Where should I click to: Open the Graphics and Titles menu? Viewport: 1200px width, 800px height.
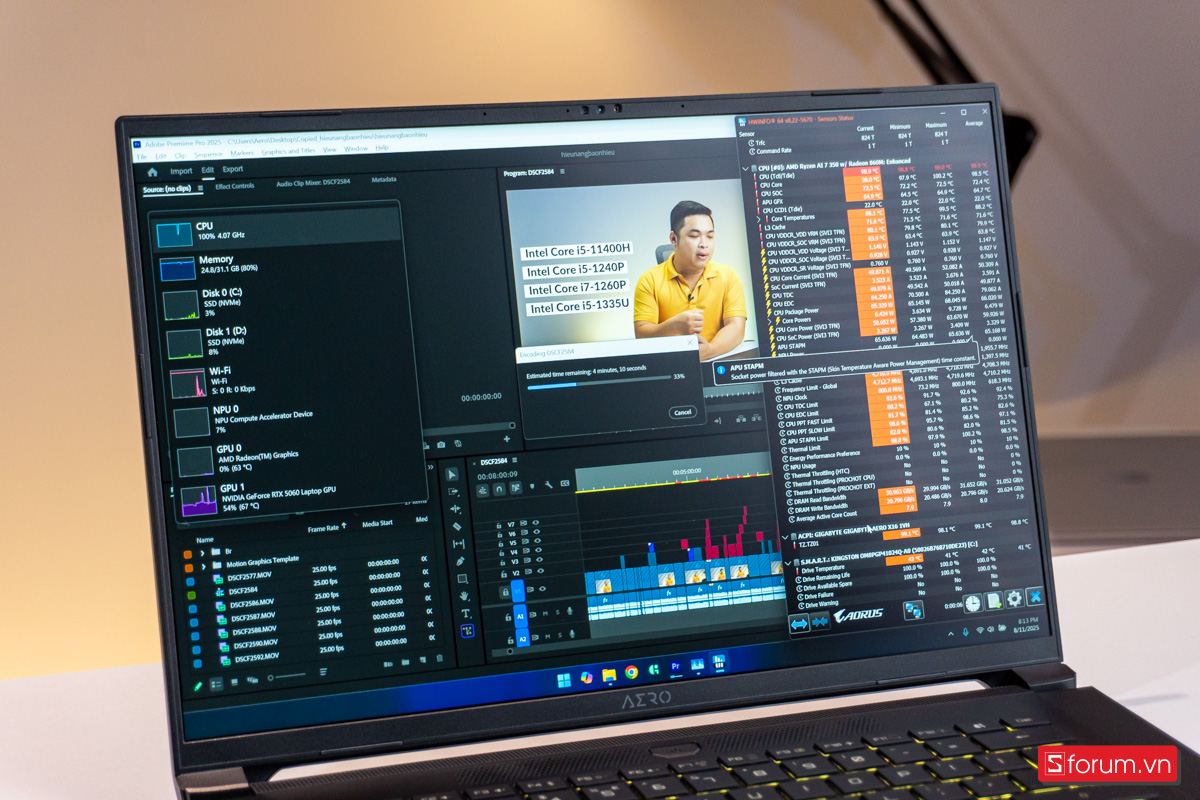pos(288,151)
